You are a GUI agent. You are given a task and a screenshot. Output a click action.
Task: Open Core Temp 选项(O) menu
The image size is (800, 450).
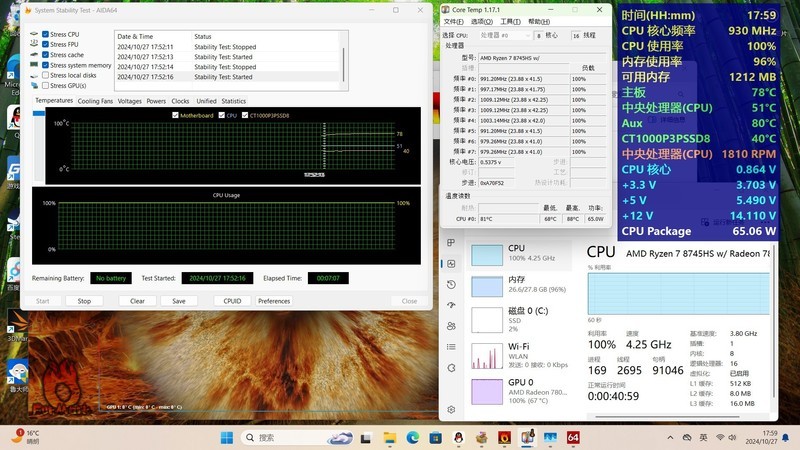482,21
